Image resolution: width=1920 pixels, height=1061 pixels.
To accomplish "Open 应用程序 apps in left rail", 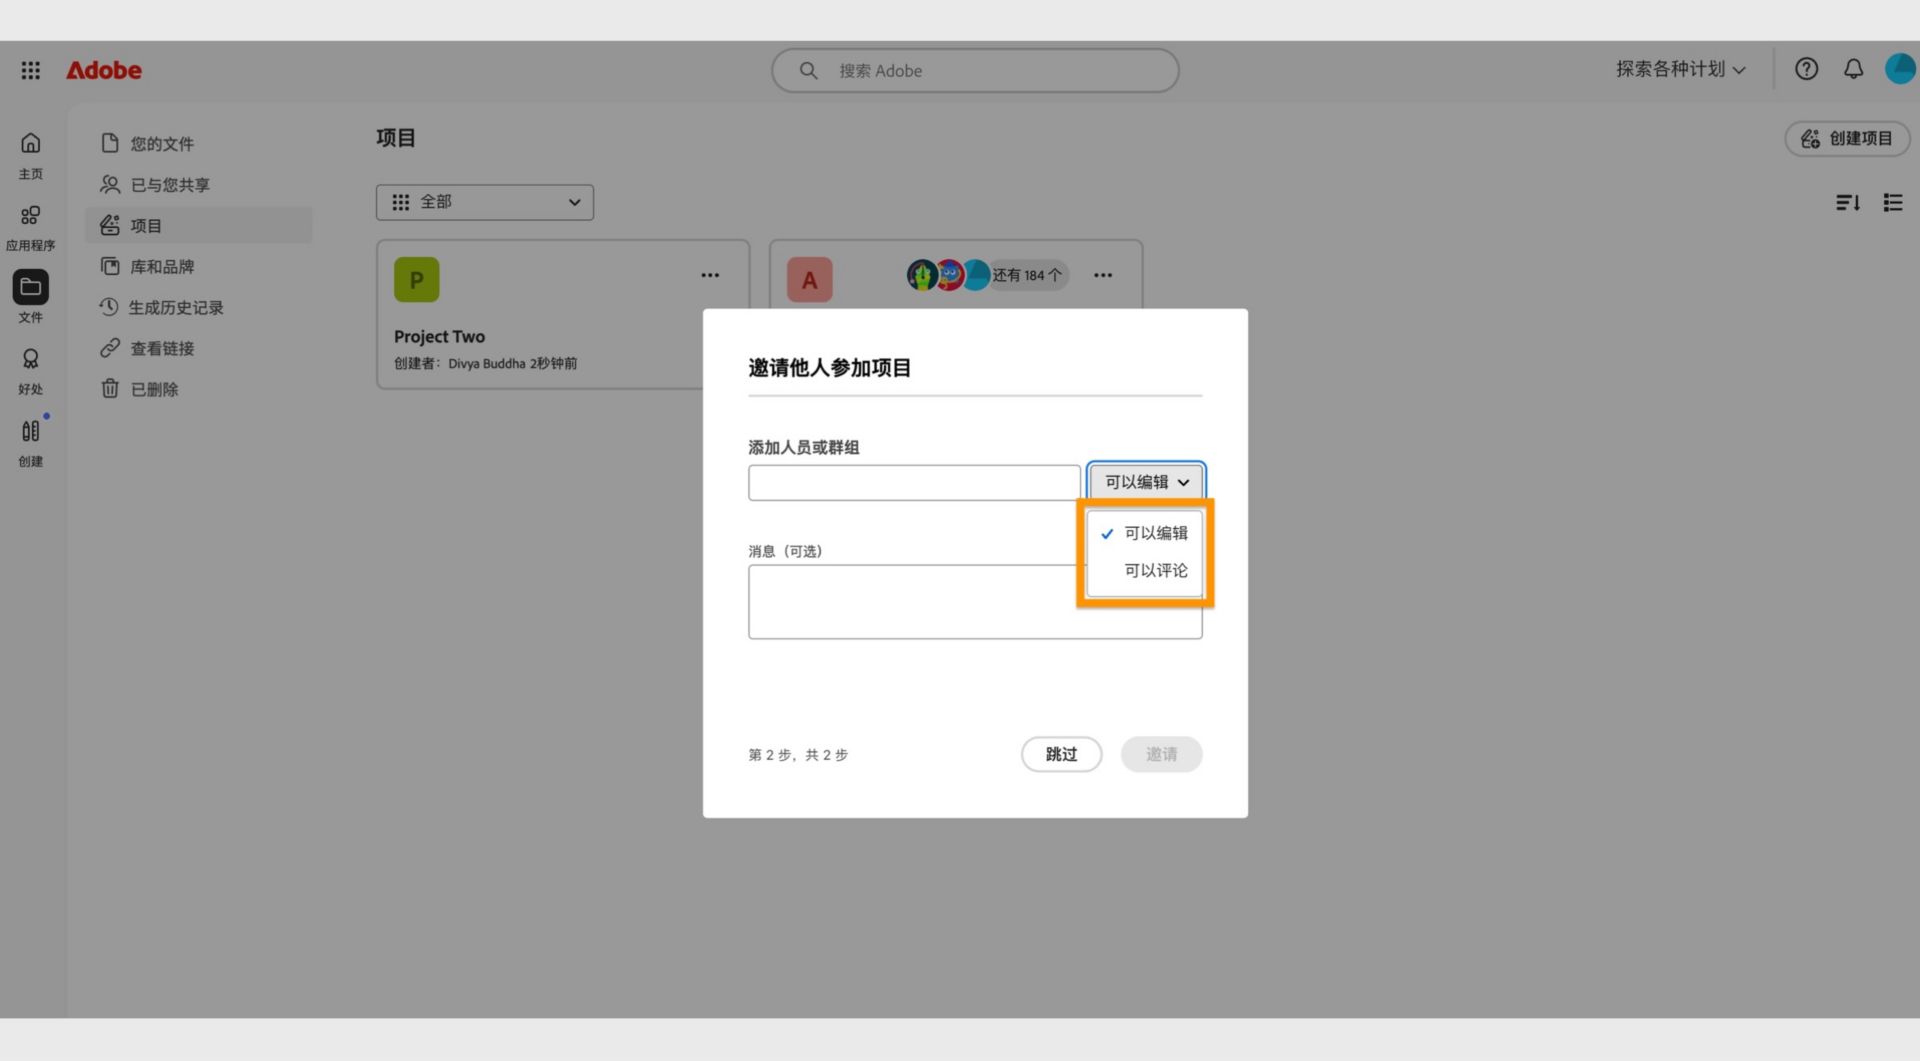I will click(x=31, y=228).
